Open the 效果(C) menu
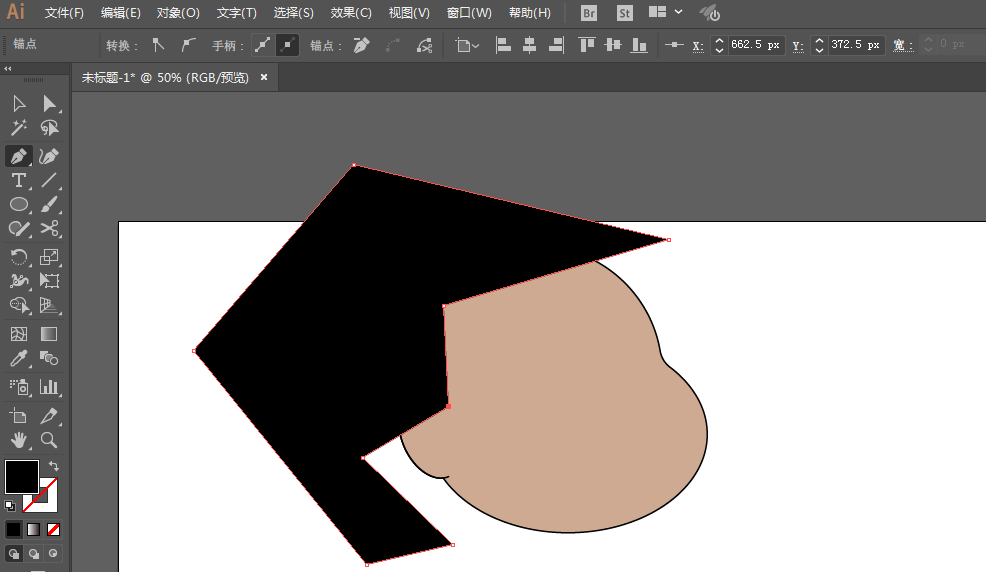Image resolution: width=986 pixels, height=572 pixels. (351, 13)
